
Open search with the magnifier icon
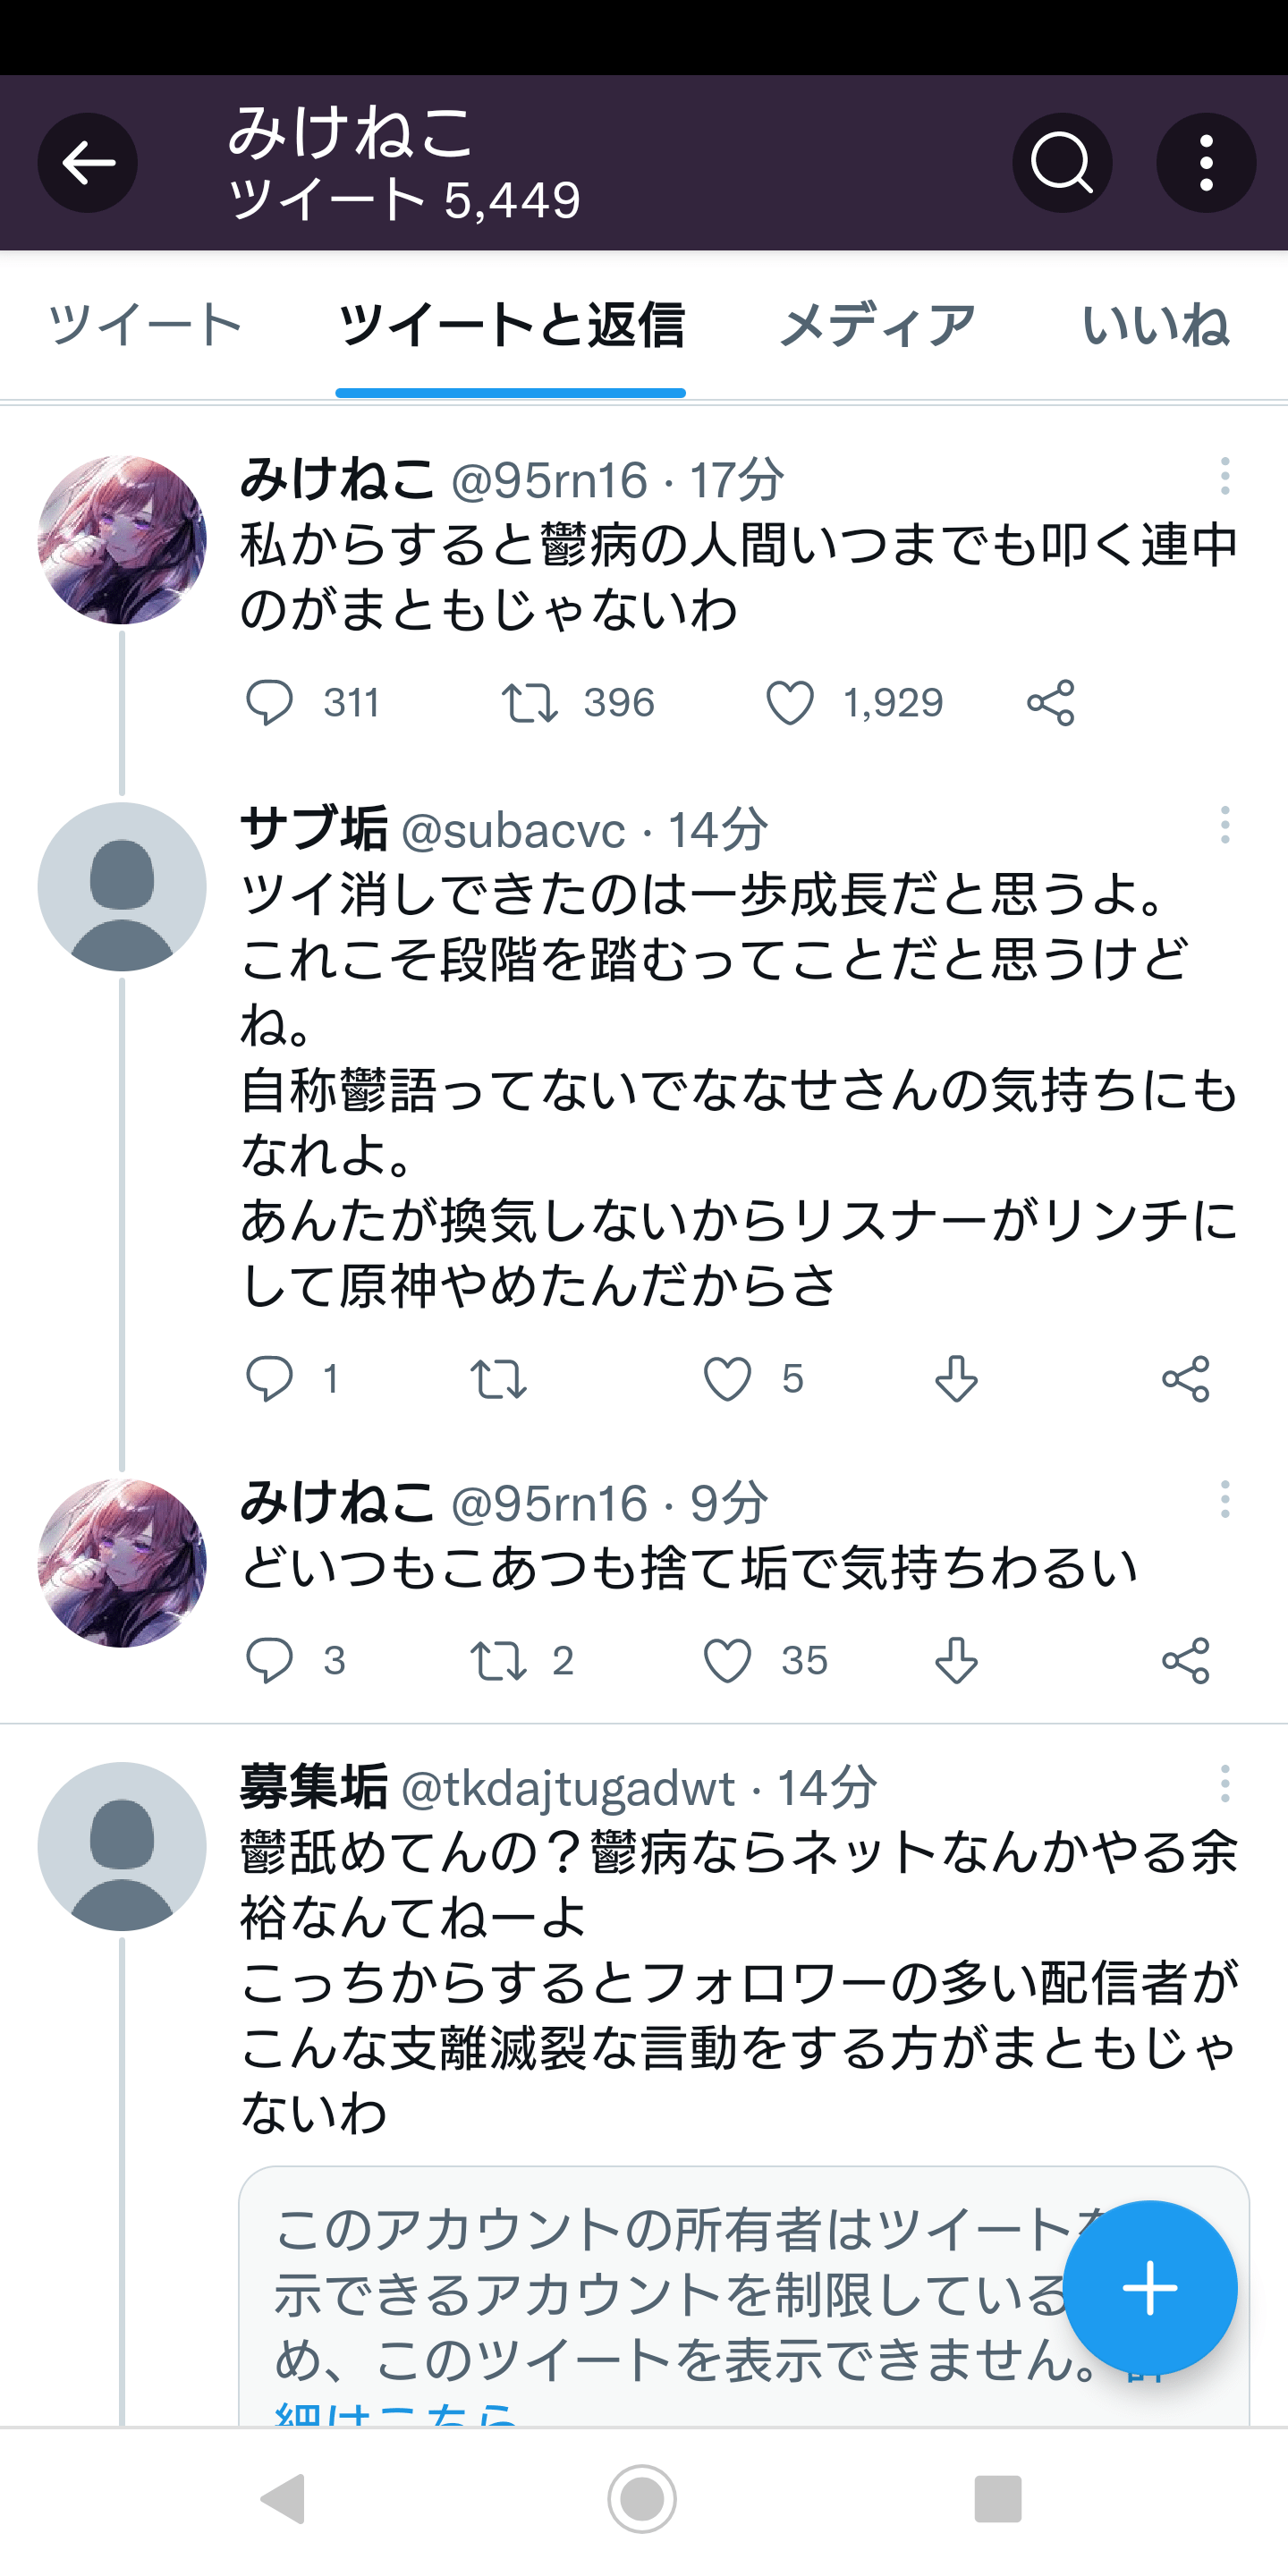click(x=1061, y=163)
